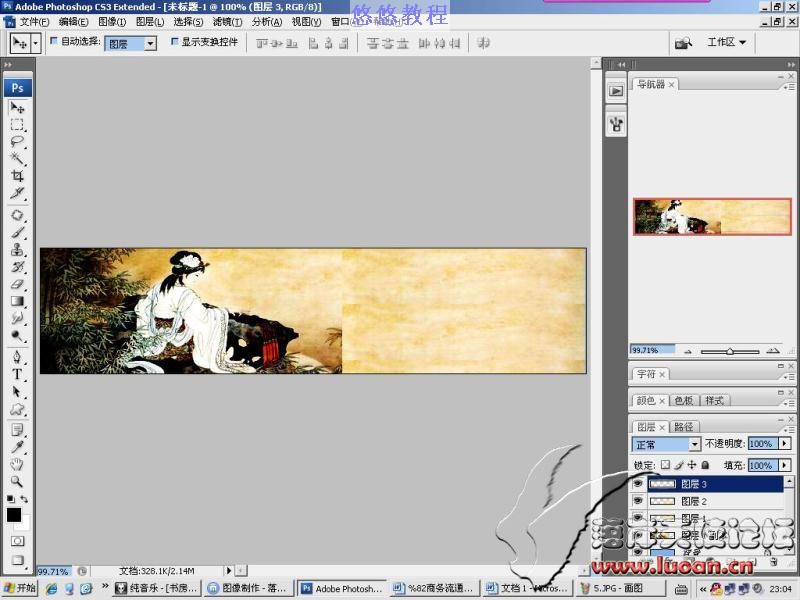The image size is (800, 600).
Task: Open the 图层(L) menu
Action: 150,22
